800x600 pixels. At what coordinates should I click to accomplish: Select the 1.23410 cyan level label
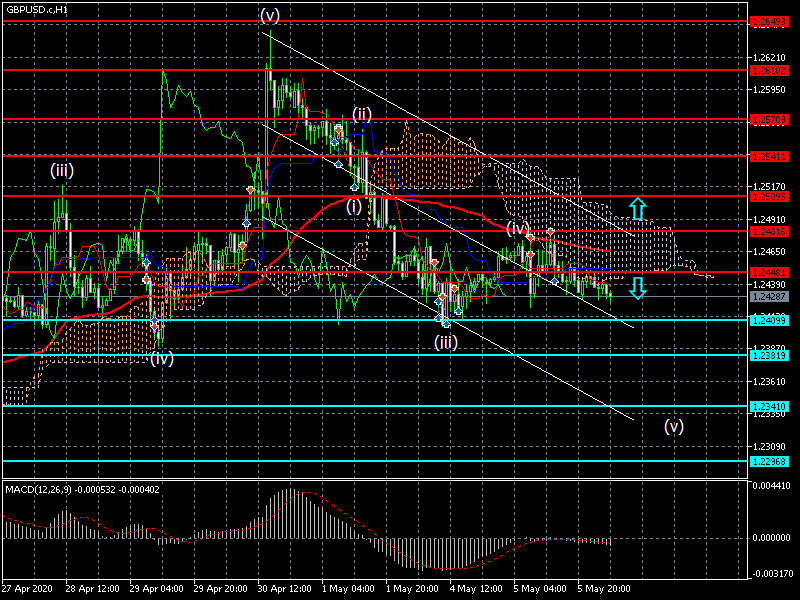pos(769,407)
